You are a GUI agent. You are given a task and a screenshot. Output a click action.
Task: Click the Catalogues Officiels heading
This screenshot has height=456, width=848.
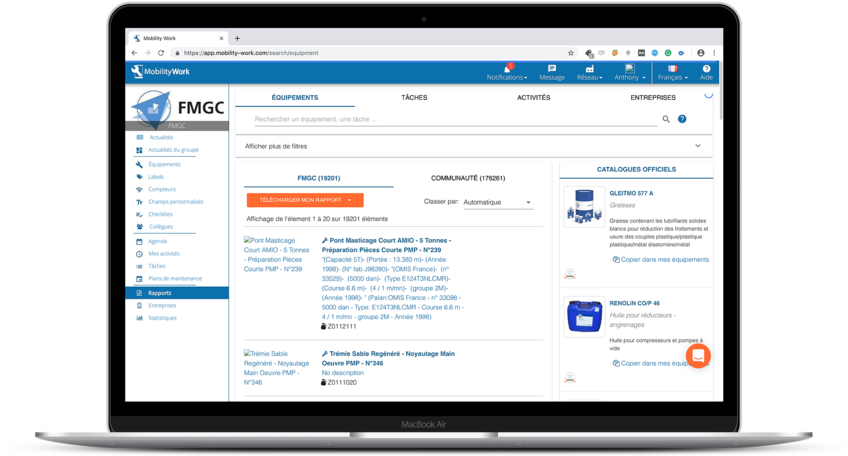tap(636, 169)
